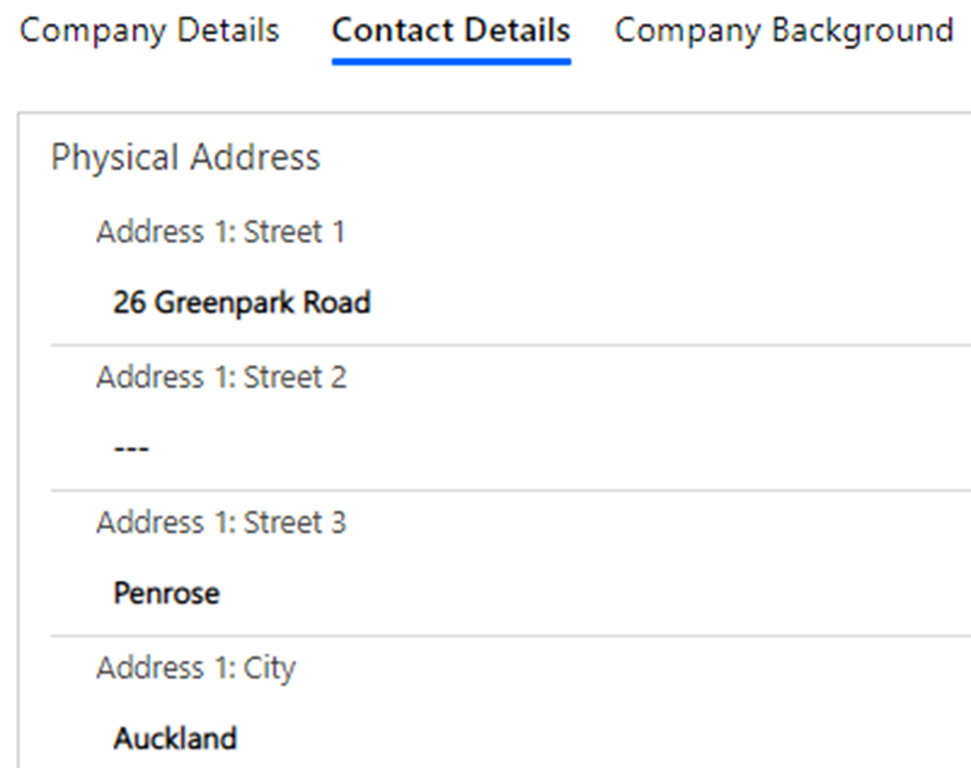
Task: Open the Company Background tab
Action: click(x=783, y=30)
